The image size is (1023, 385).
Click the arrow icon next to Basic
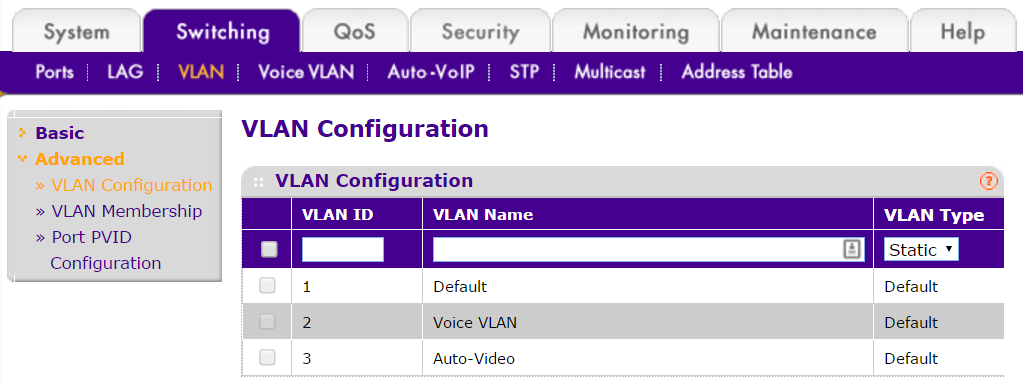coord(23,132)
